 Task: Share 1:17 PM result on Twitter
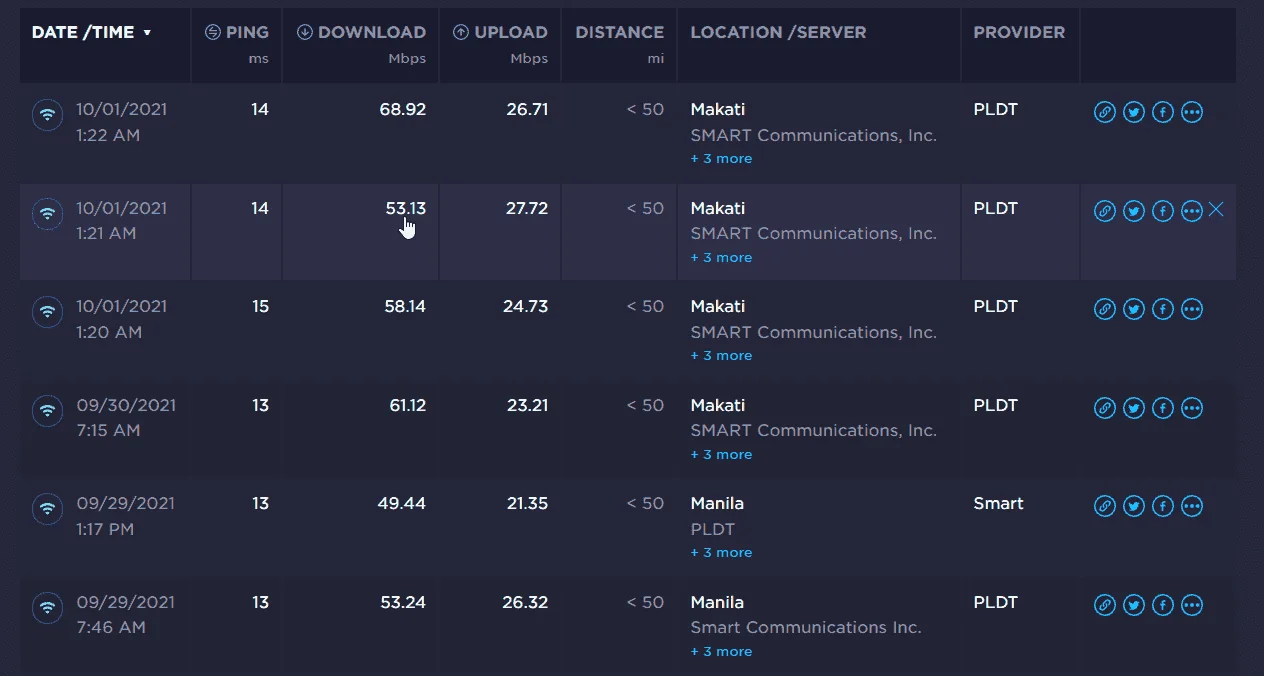[1133, 506]
